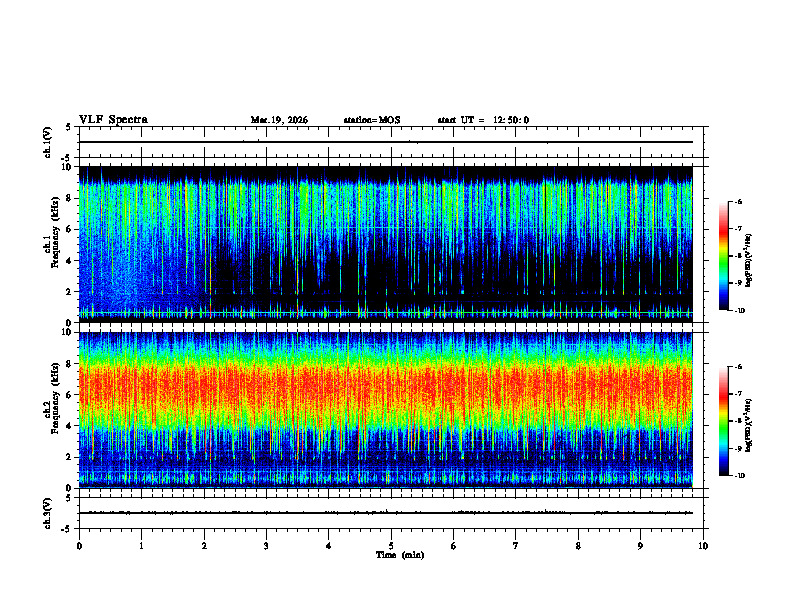
Task: Click the "-6" label on the ch.2 color bar
Action: (739, 367)
